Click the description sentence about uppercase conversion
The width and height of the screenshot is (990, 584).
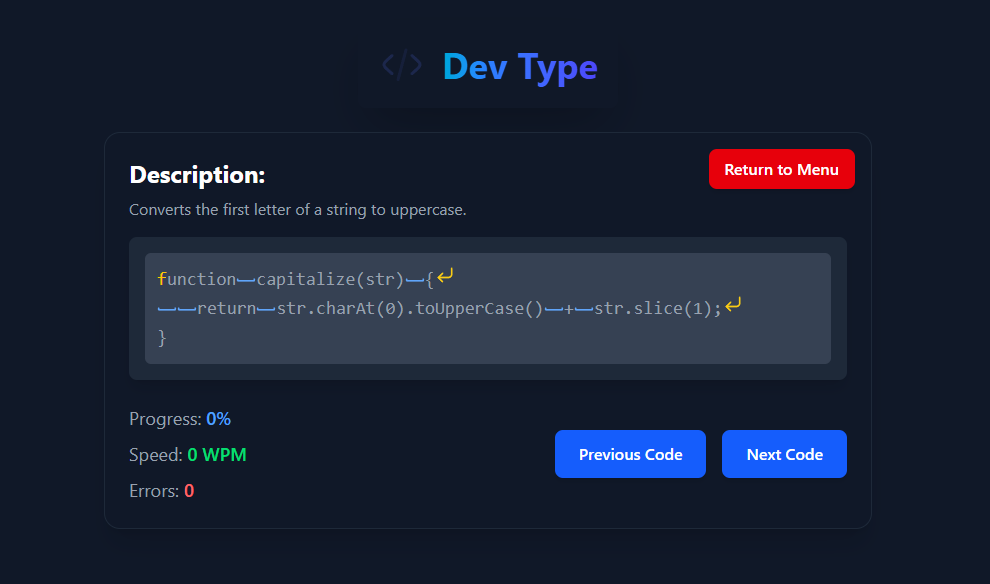[297, 210]
